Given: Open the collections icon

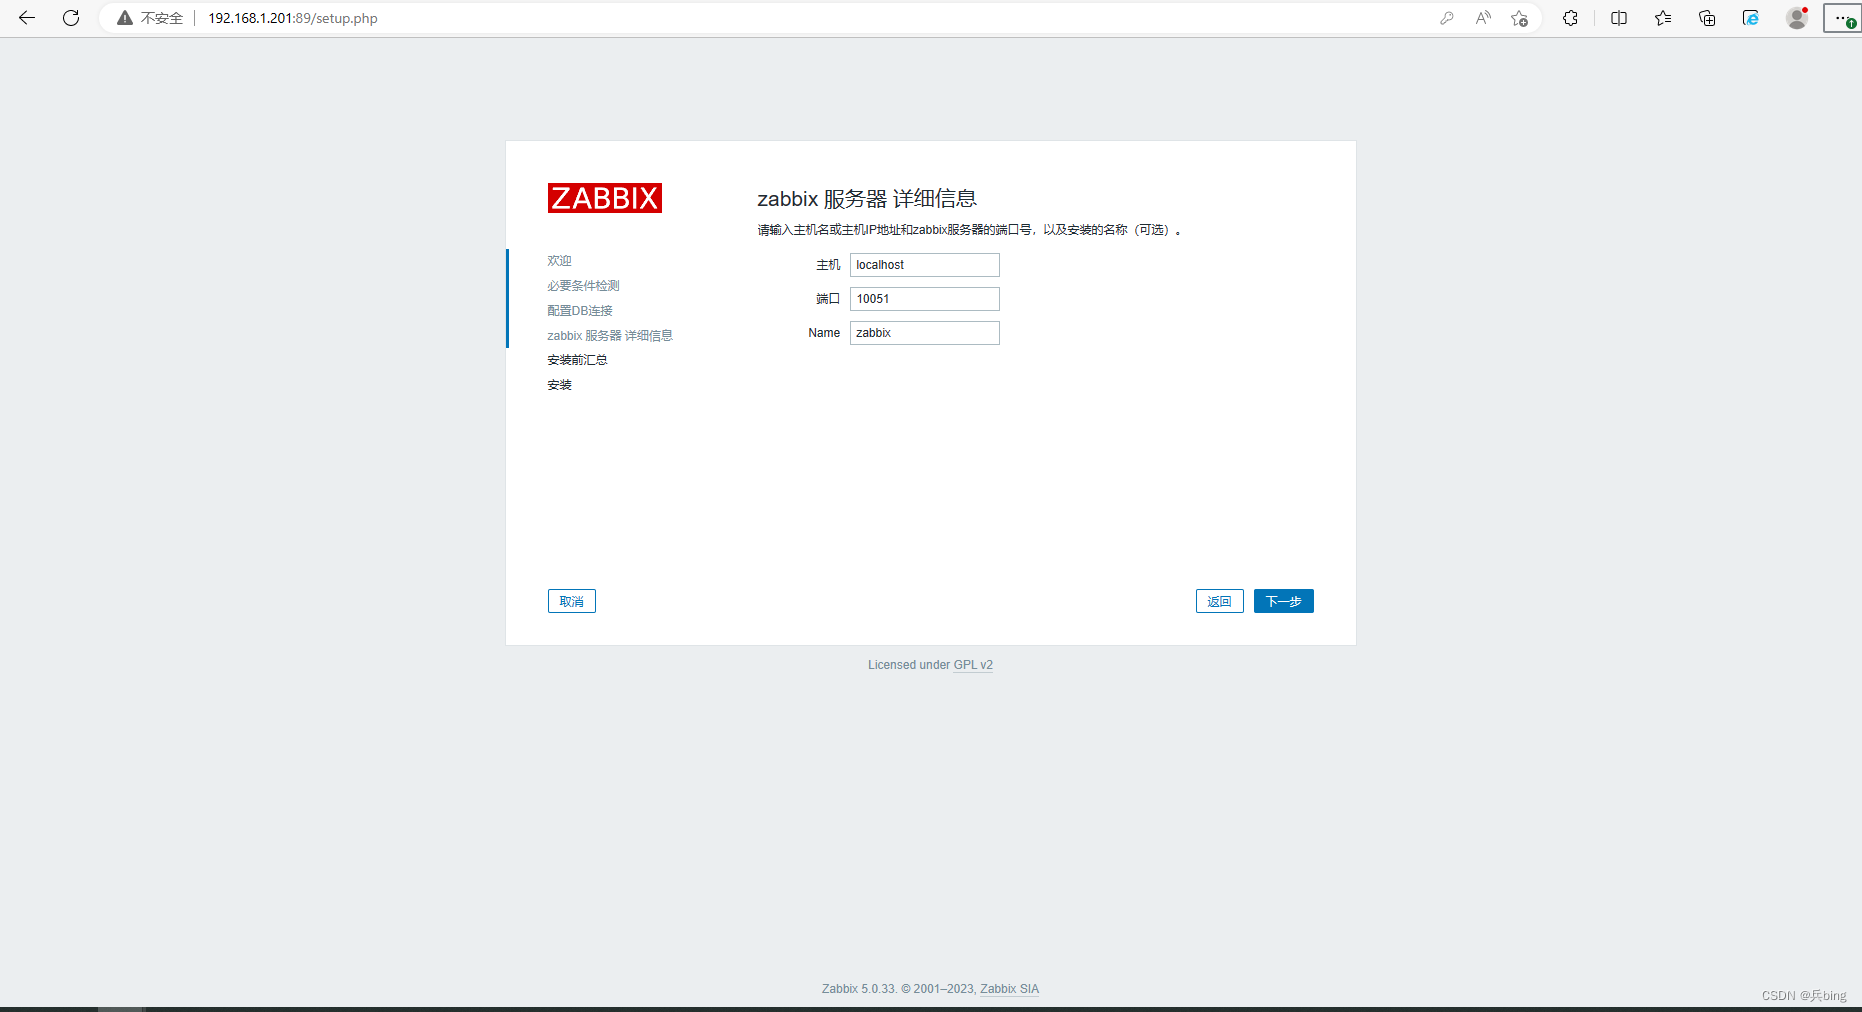Looking at the screenshot, I should click(1707, 18).
